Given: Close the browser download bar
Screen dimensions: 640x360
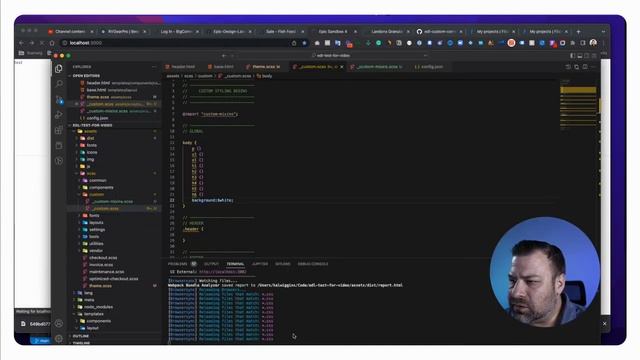Looking at the screenshot, I should (604, 324).
